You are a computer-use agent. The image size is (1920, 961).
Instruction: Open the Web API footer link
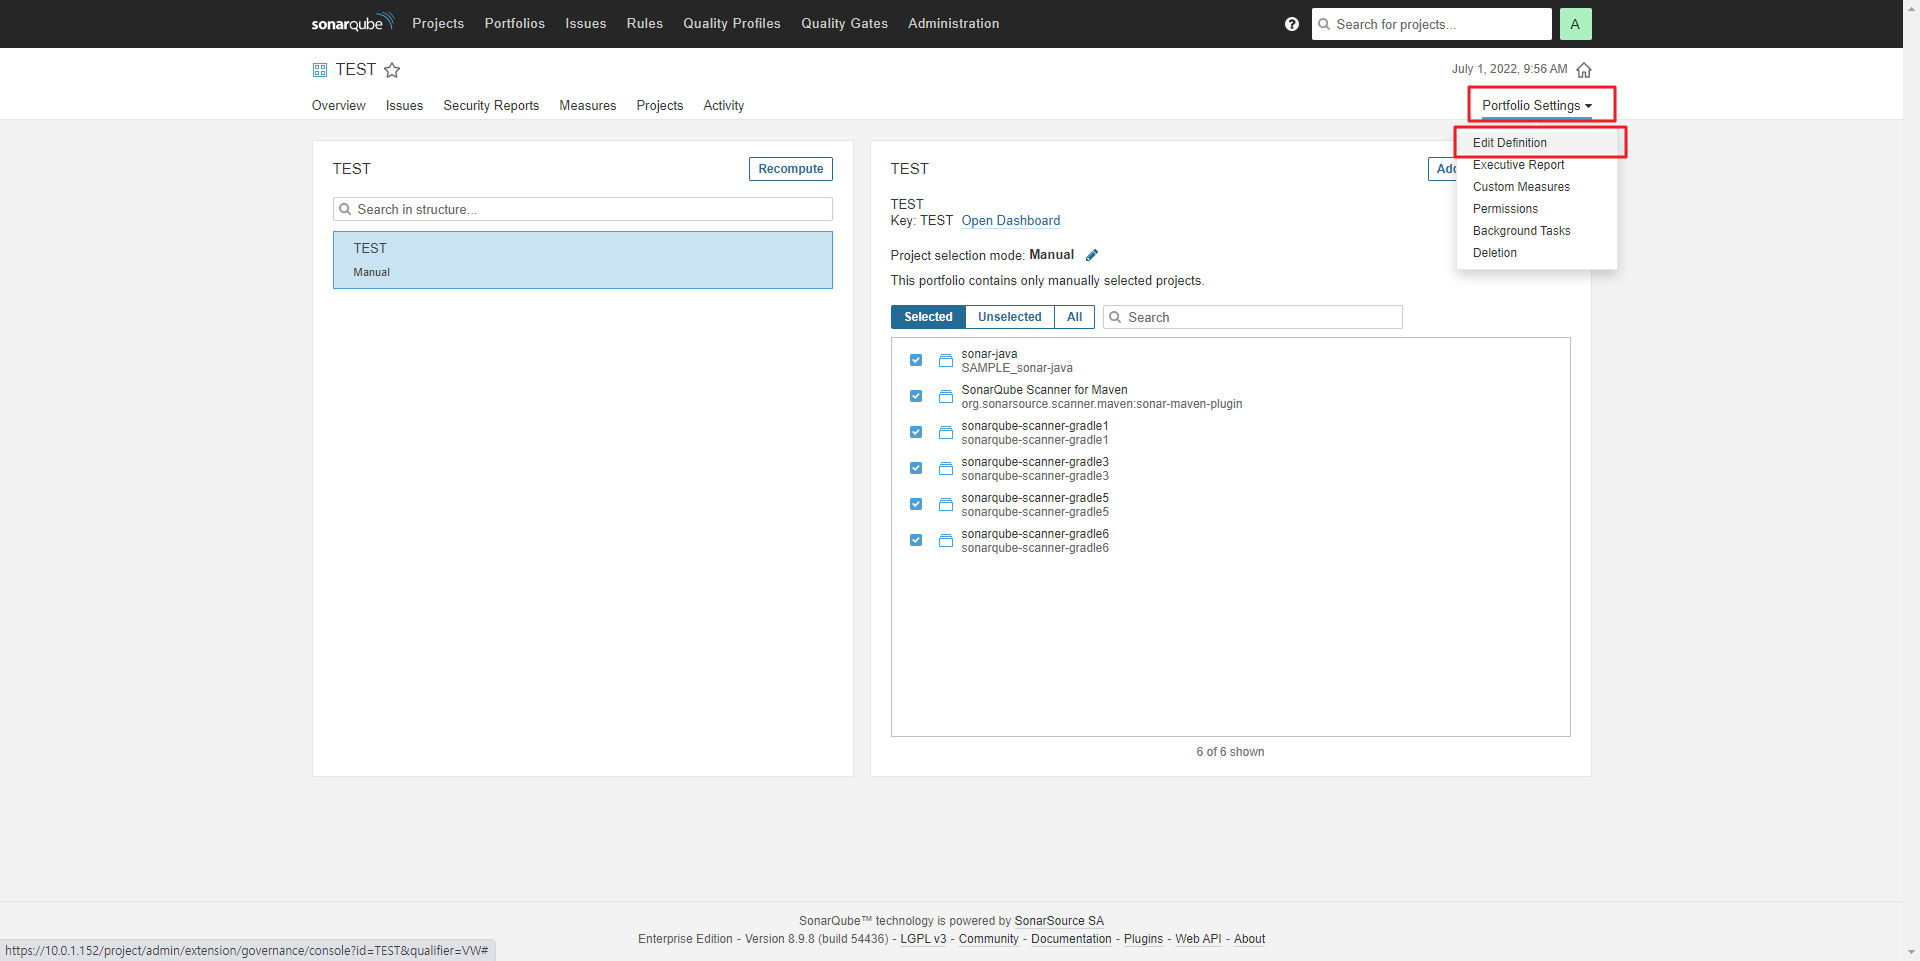tap(1198, 939)
